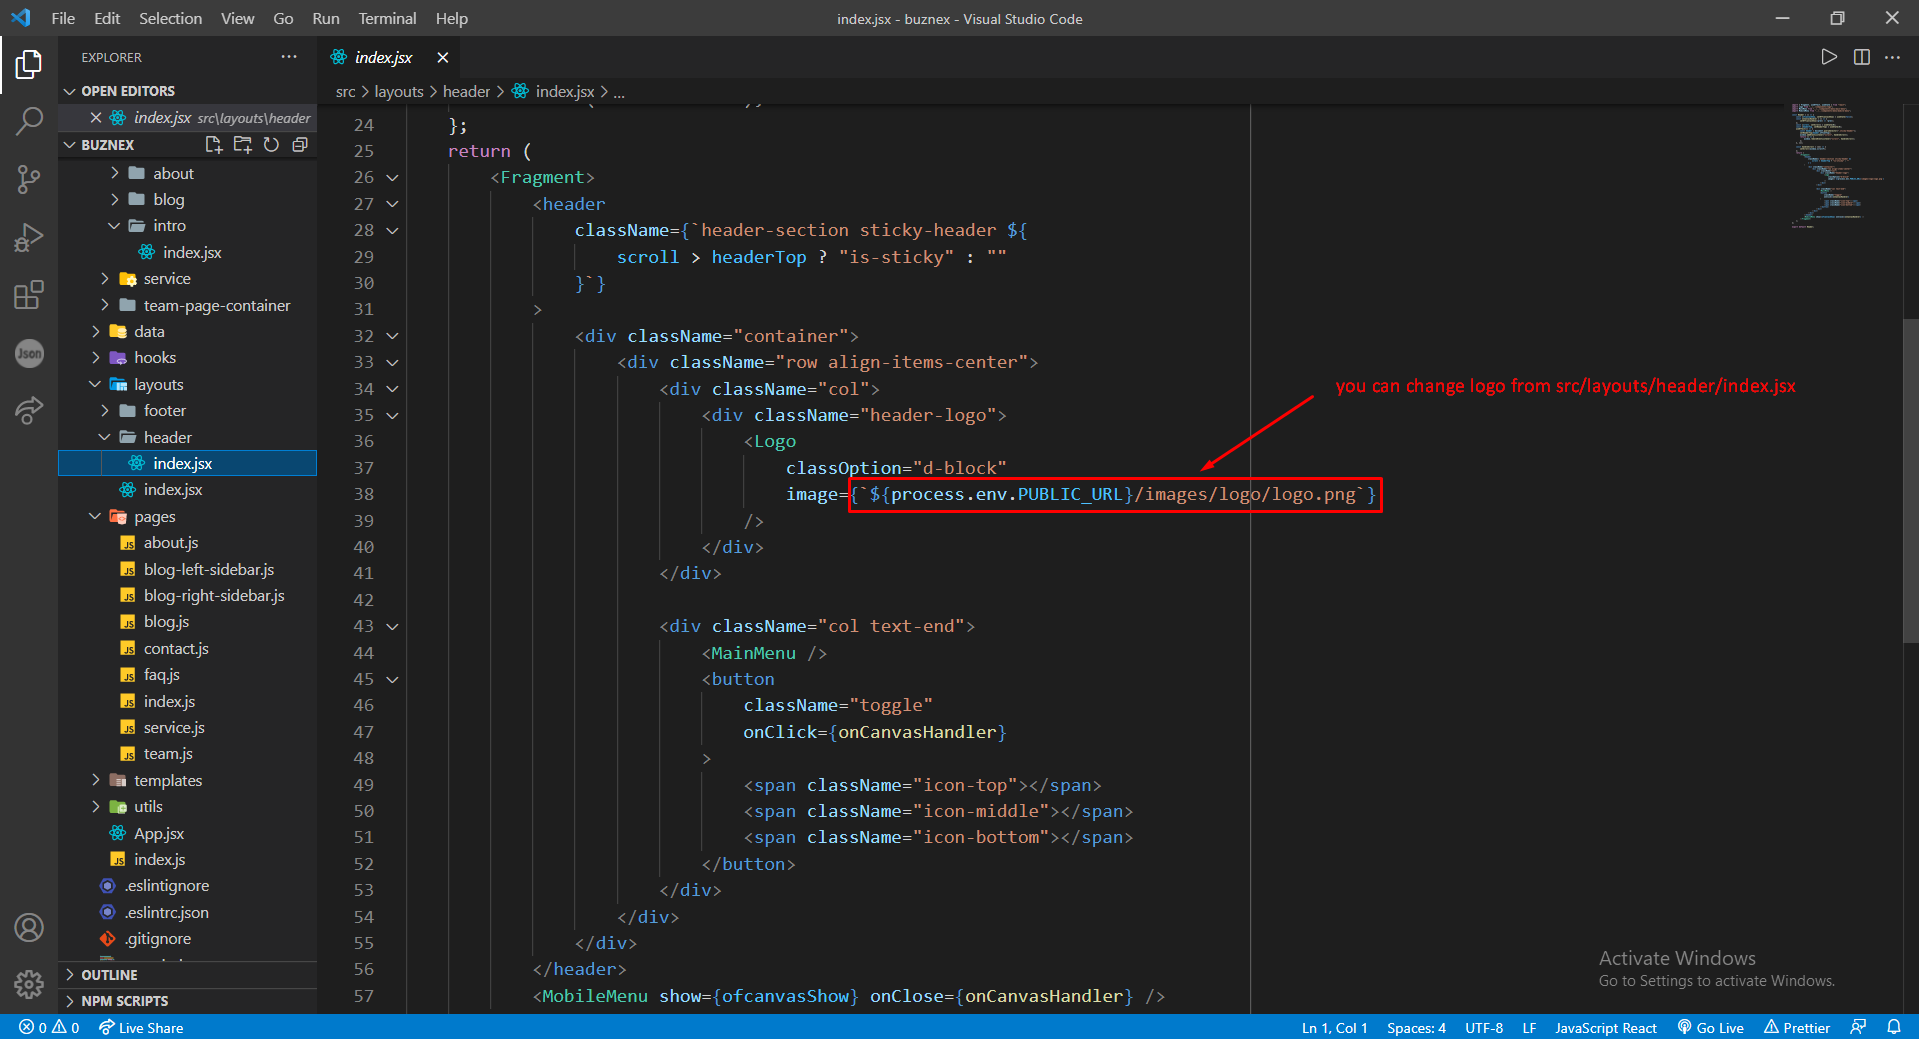Open the Explorer view in activity bar
Screen dimensions: 1919x1039
(x=29, y=65)
